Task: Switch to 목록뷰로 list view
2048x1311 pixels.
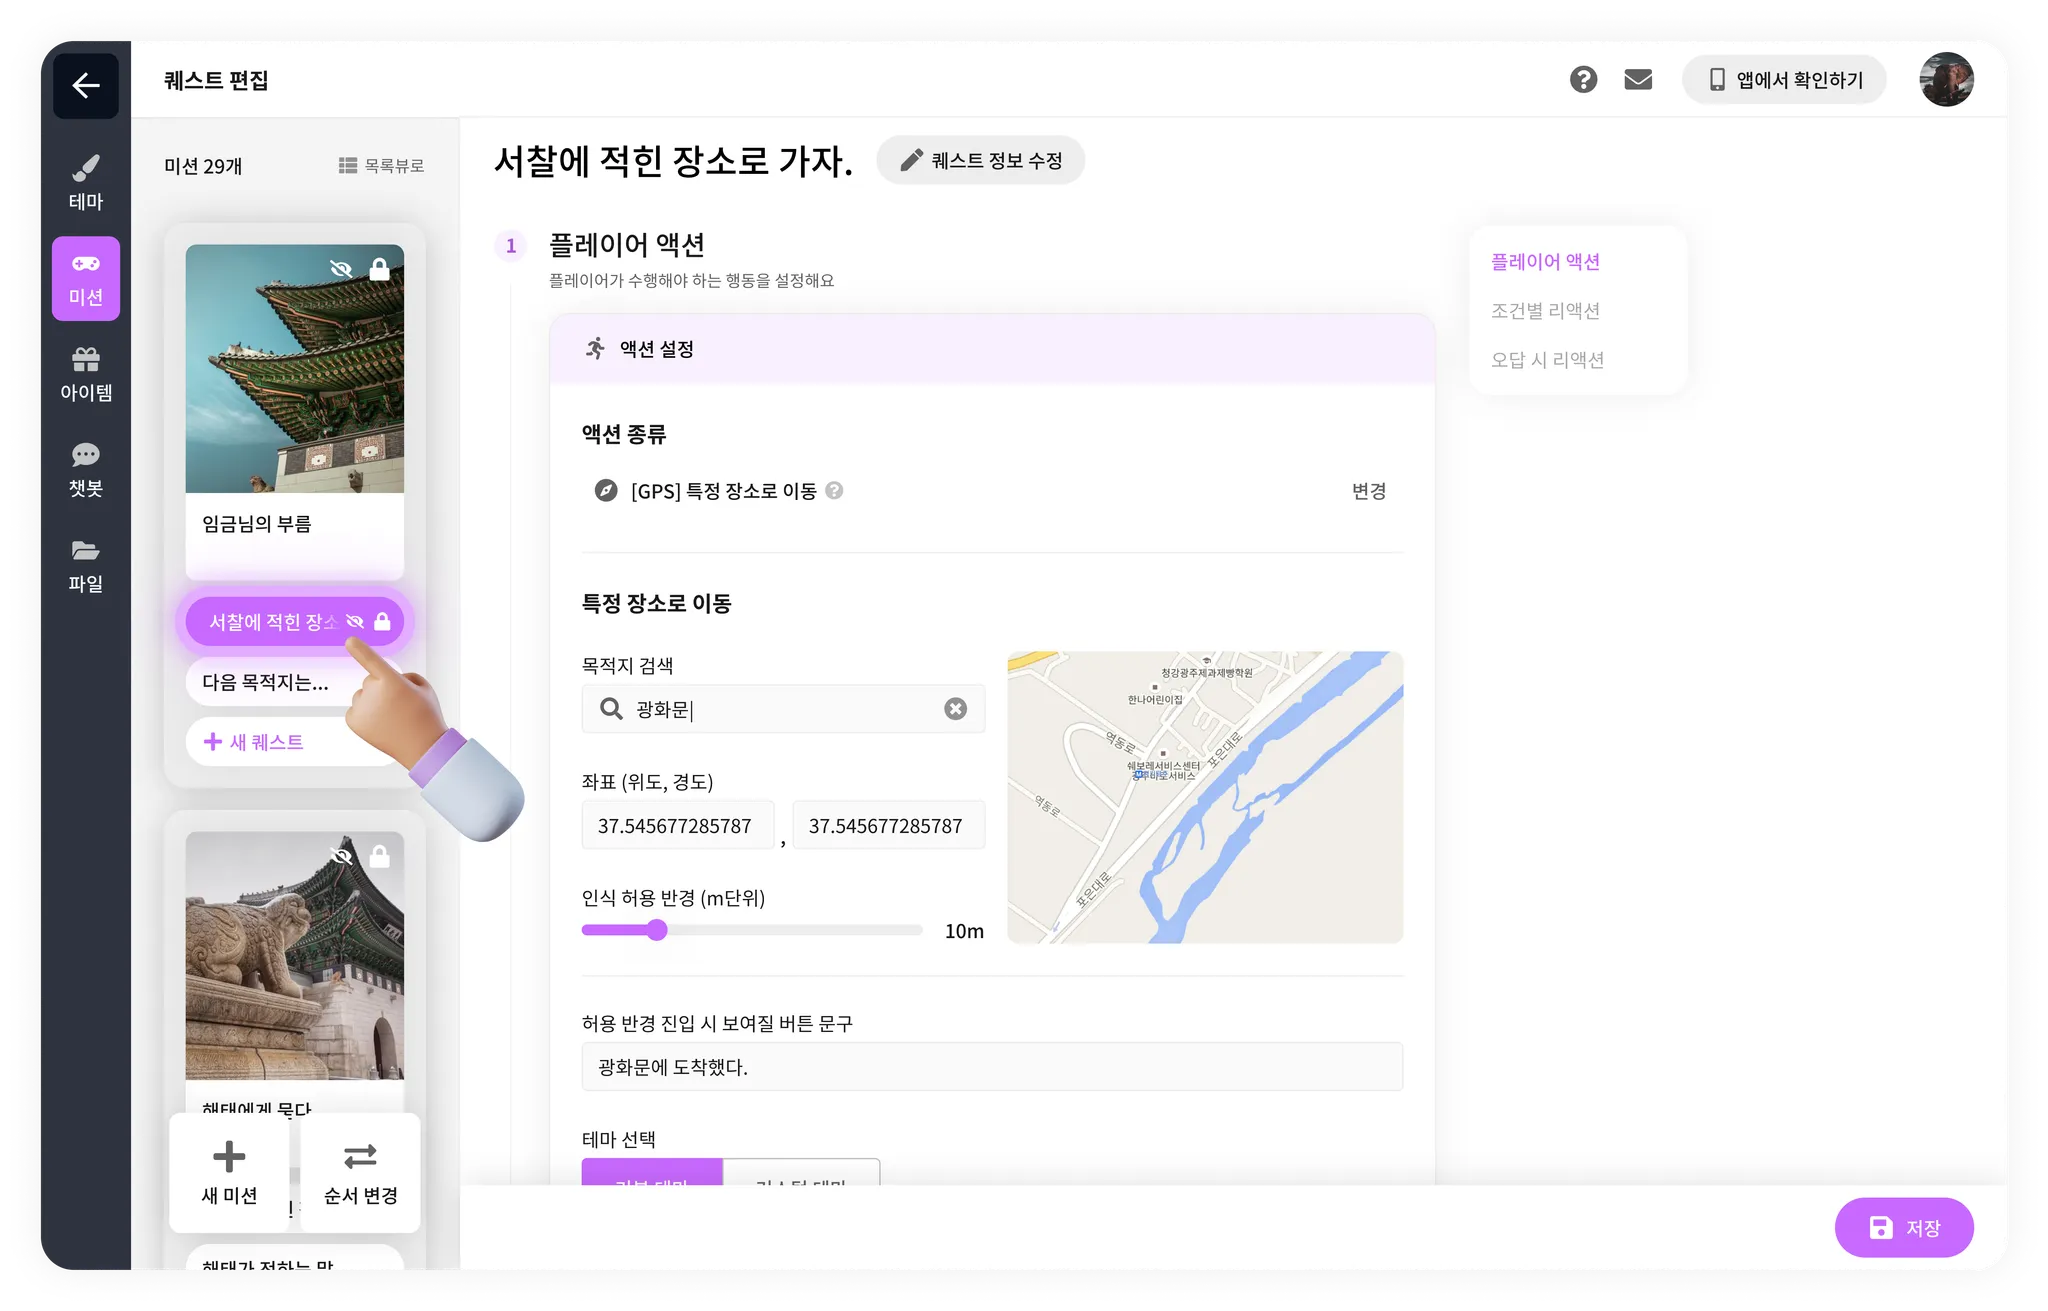Action: (x=382, y=166)
